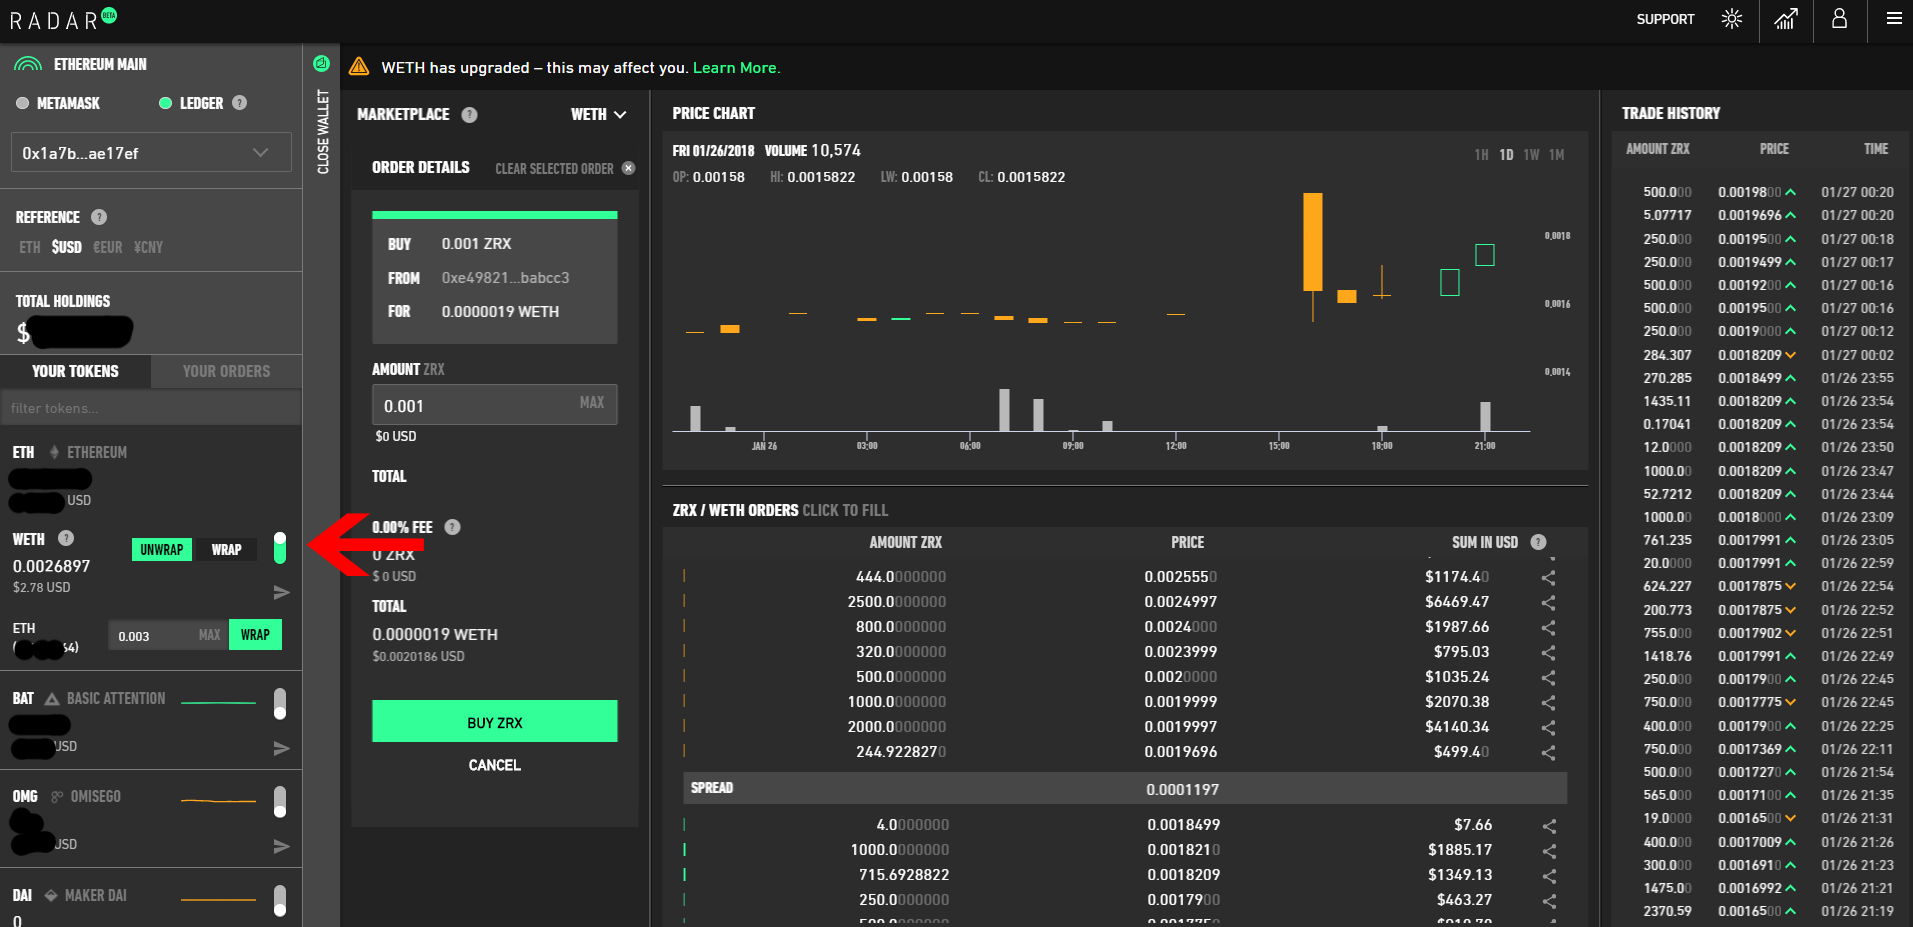Click MAX in ZRX amount field
1913x927 pixels.
(592, 402)
